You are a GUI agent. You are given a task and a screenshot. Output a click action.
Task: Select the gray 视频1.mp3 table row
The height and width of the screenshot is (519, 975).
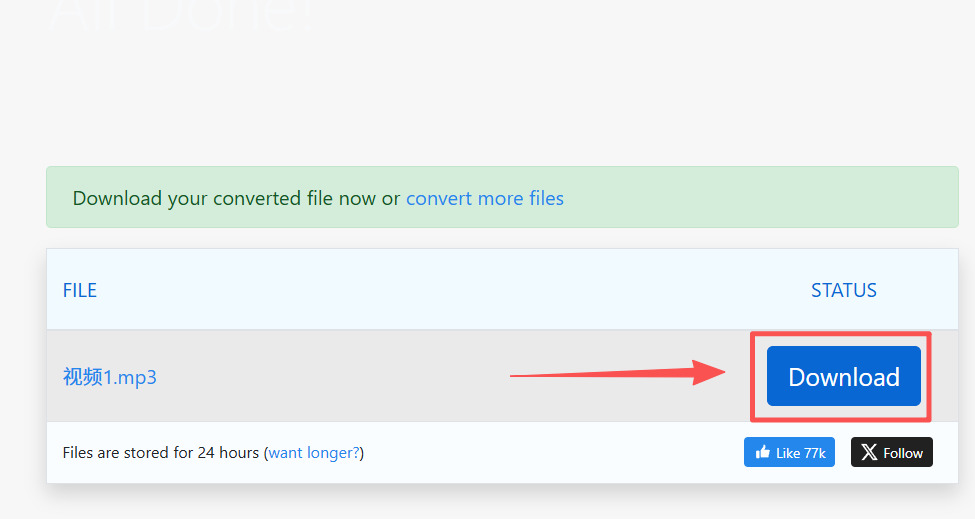click(x=502, y=376)
